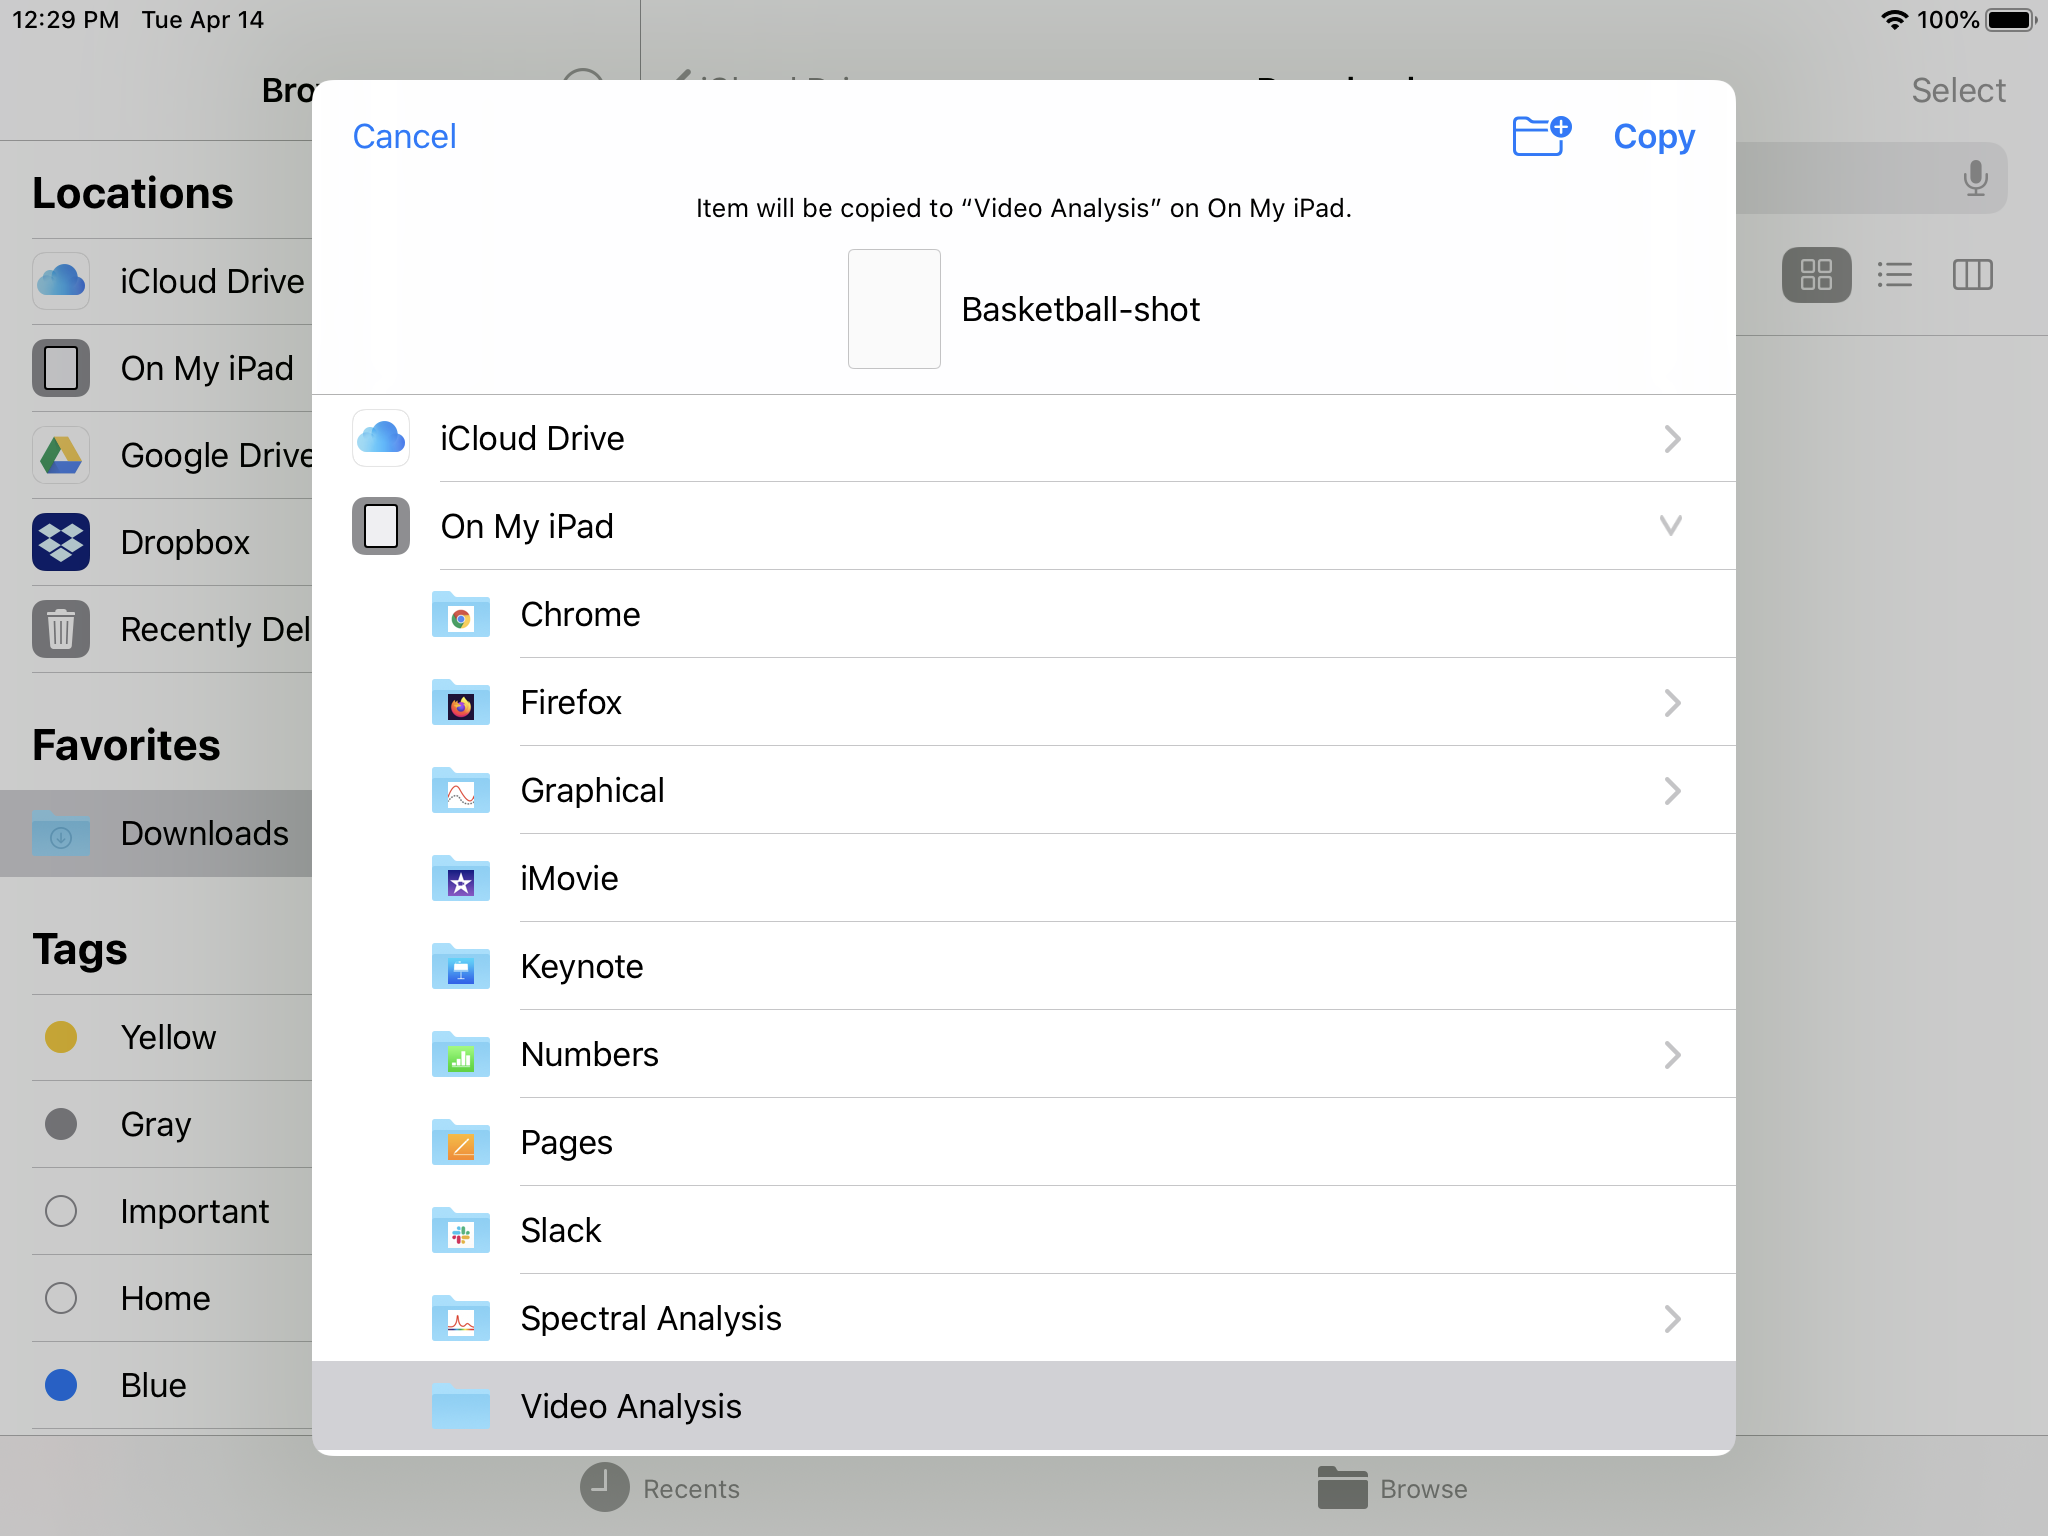
Task: Select the Slack folder icon
Action: point(460,1231)
